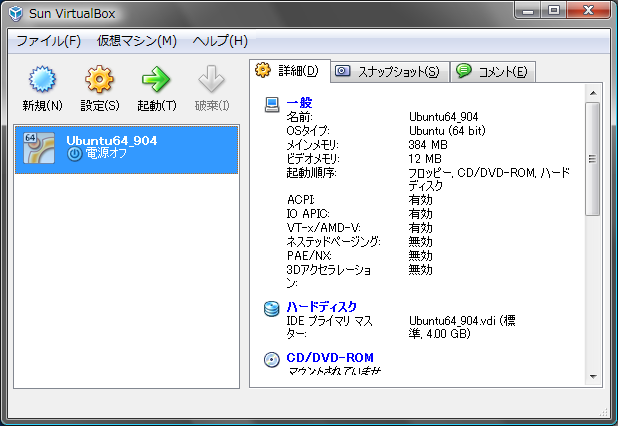This screenshot has width=618, height=426.
Task: Click the Ubuntu64_904.vdi disk value
Action: point(462,327)
